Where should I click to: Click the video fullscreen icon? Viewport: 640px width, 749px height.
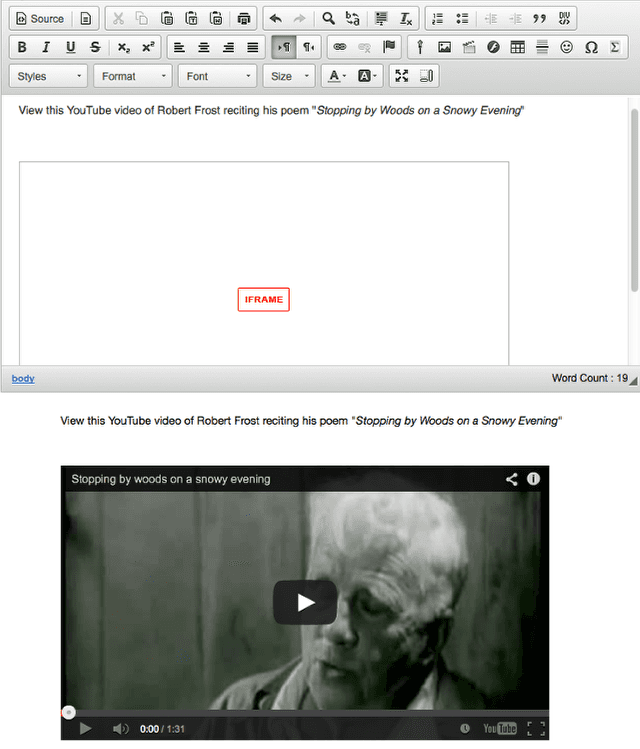click(x=536, y=728)
